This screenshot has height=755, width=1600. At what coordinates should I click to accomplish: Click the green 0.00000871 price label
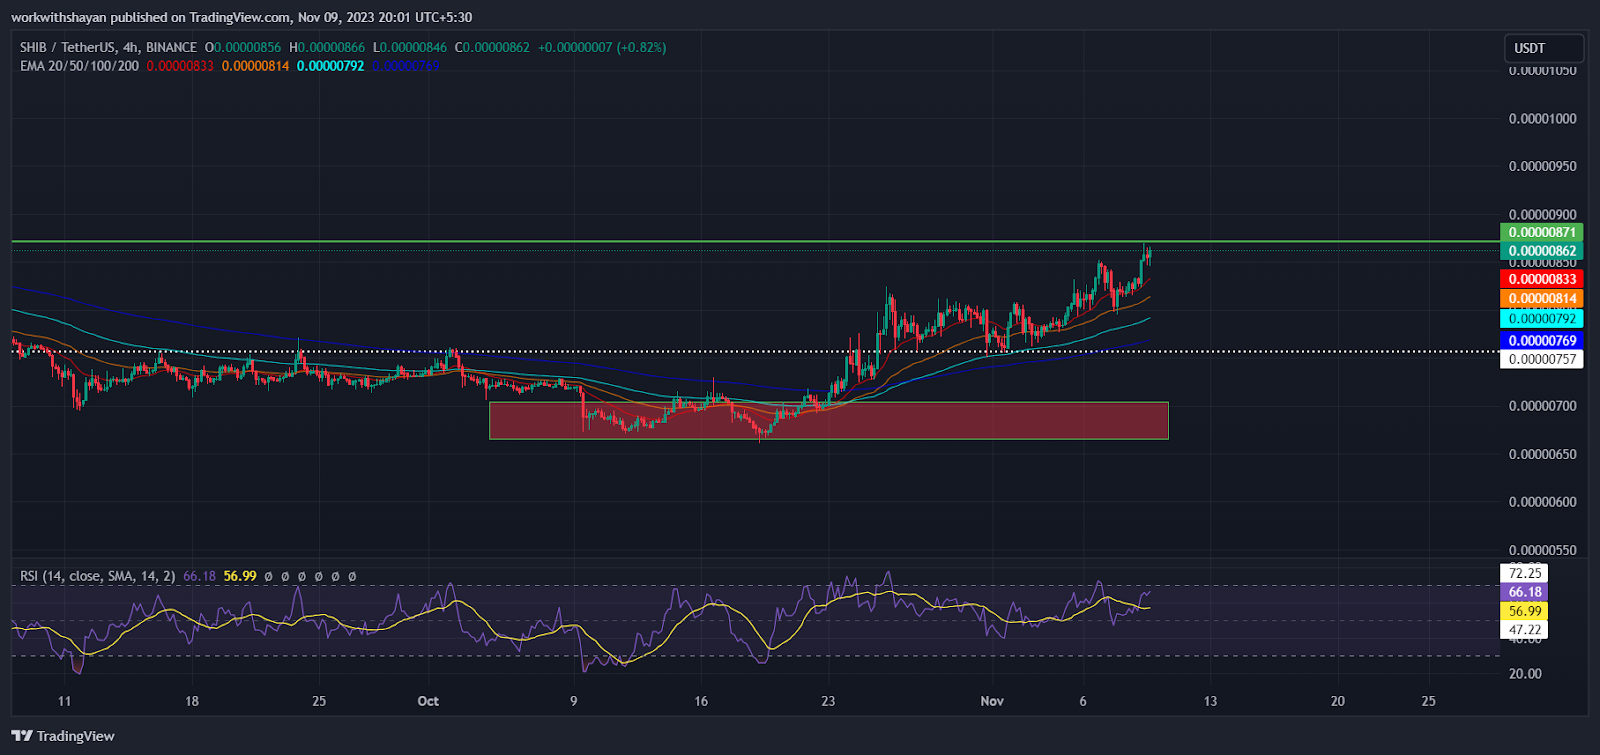click(x=1541, y=232)
